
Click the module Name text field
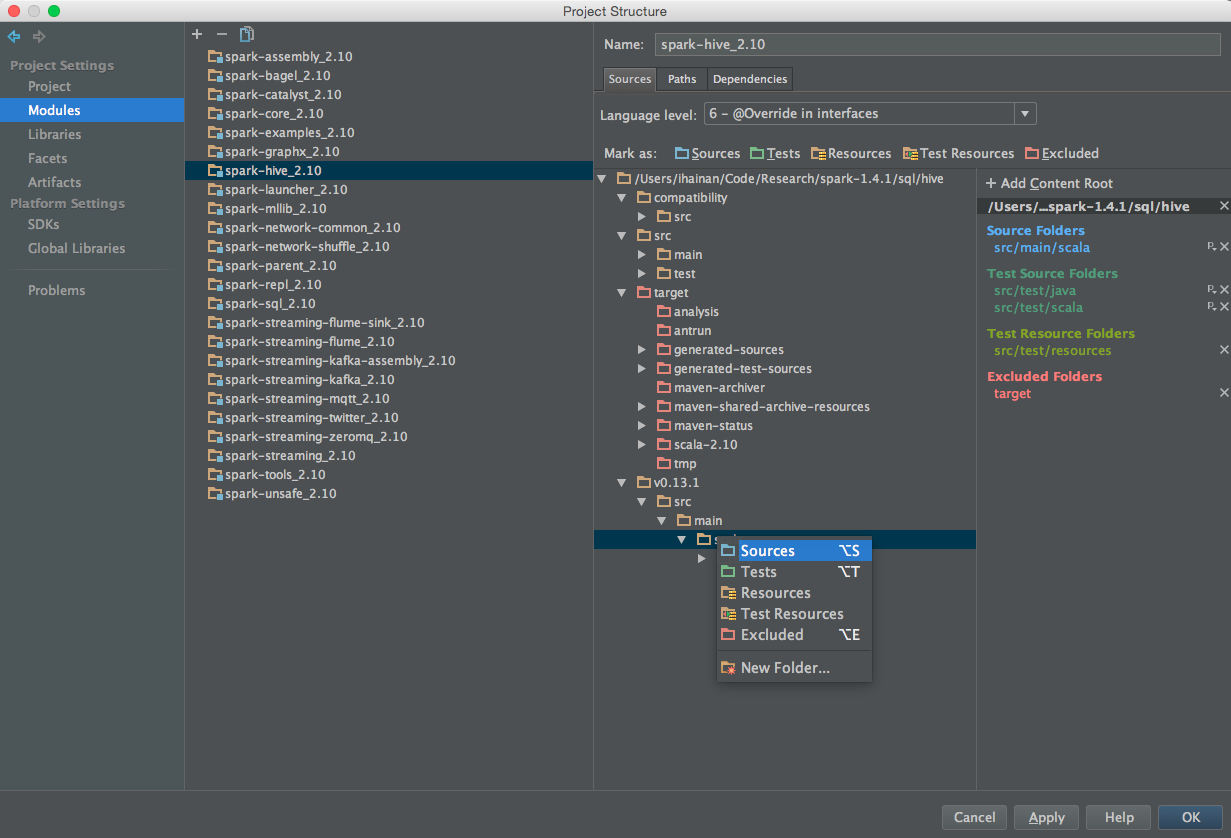(937, 44)
